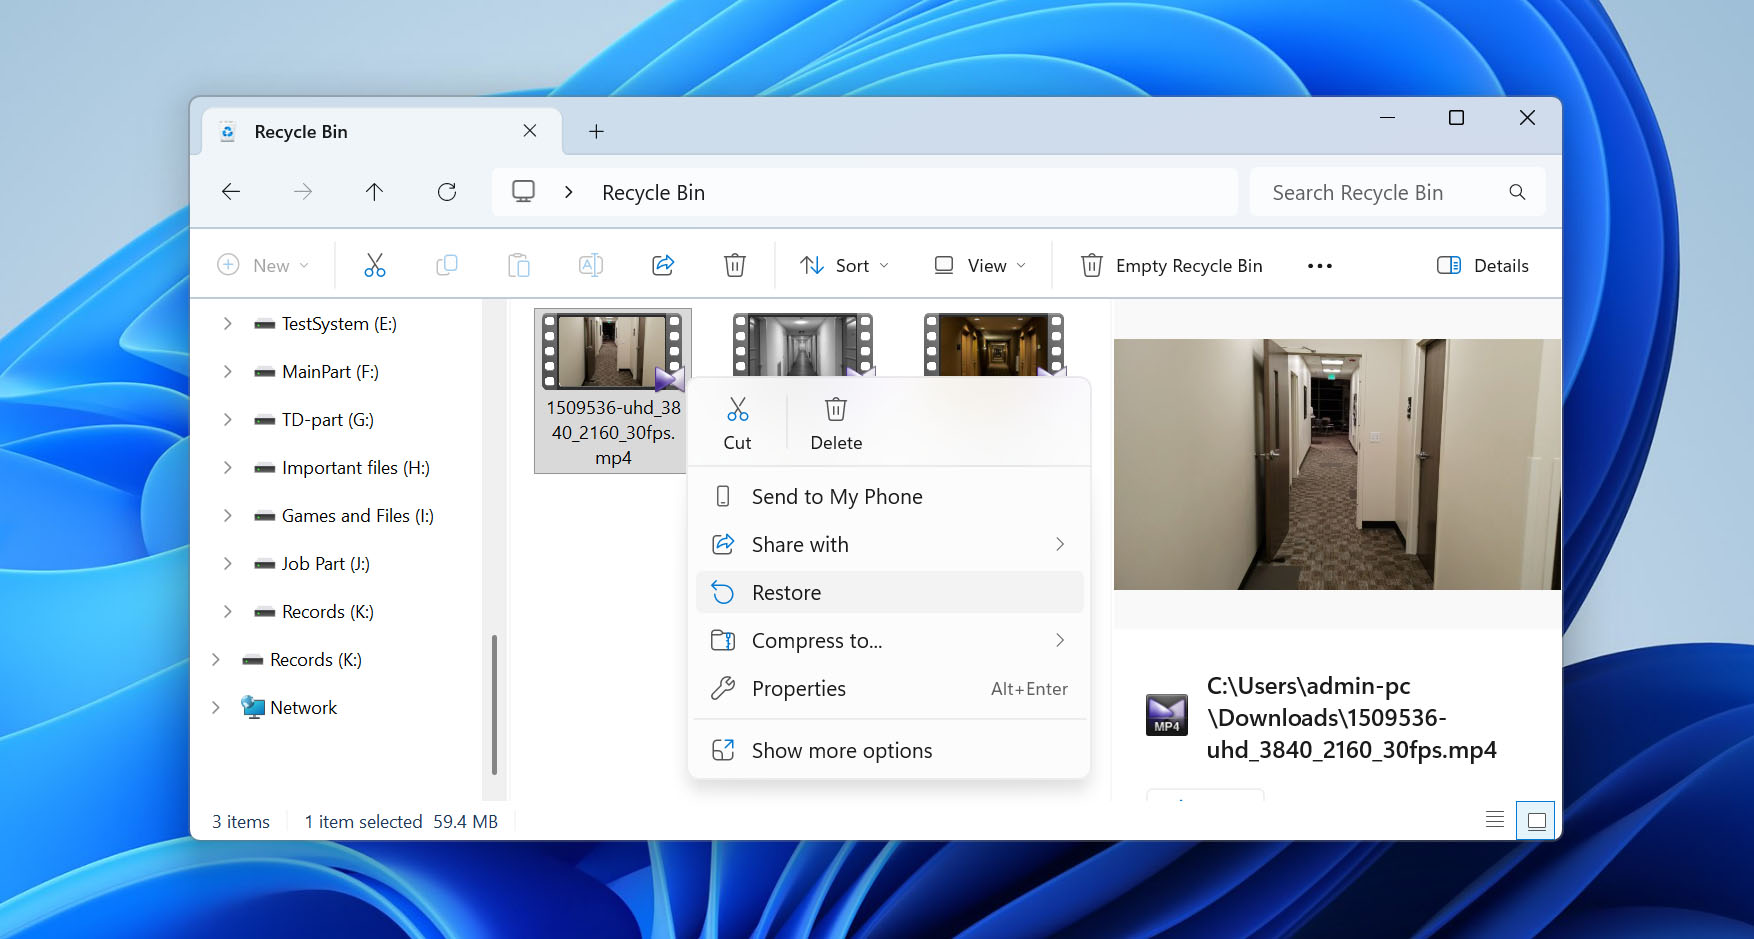
Task: Expand the Important files (H:) drive
Action: pos(228,468)
